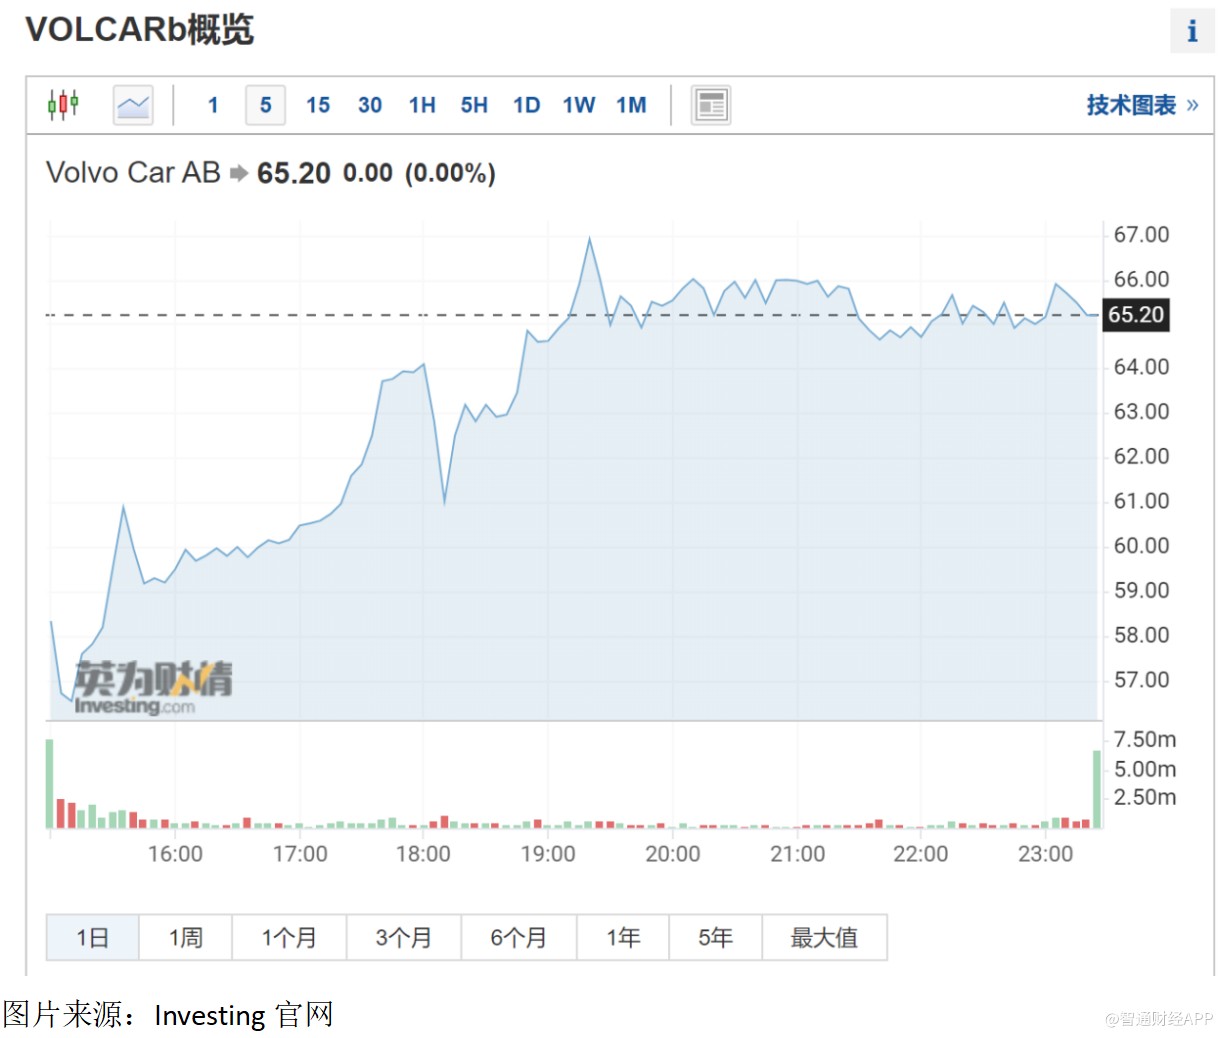This screenshot has height=1038, width=1223.
Task: Click the Volvo Car AB name text
Action: [x=133, y=173]
